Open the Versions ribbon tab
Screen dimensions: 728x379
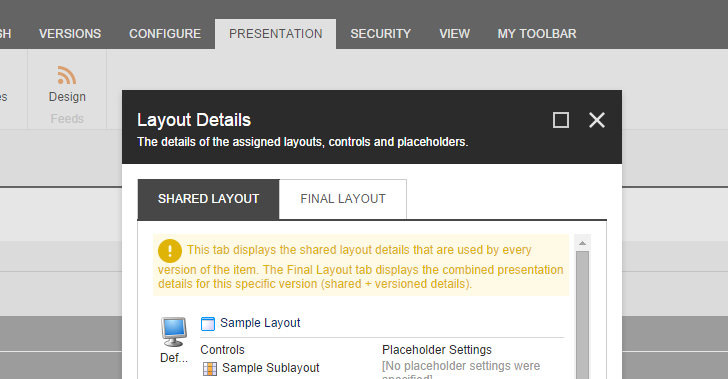[70, 34]
